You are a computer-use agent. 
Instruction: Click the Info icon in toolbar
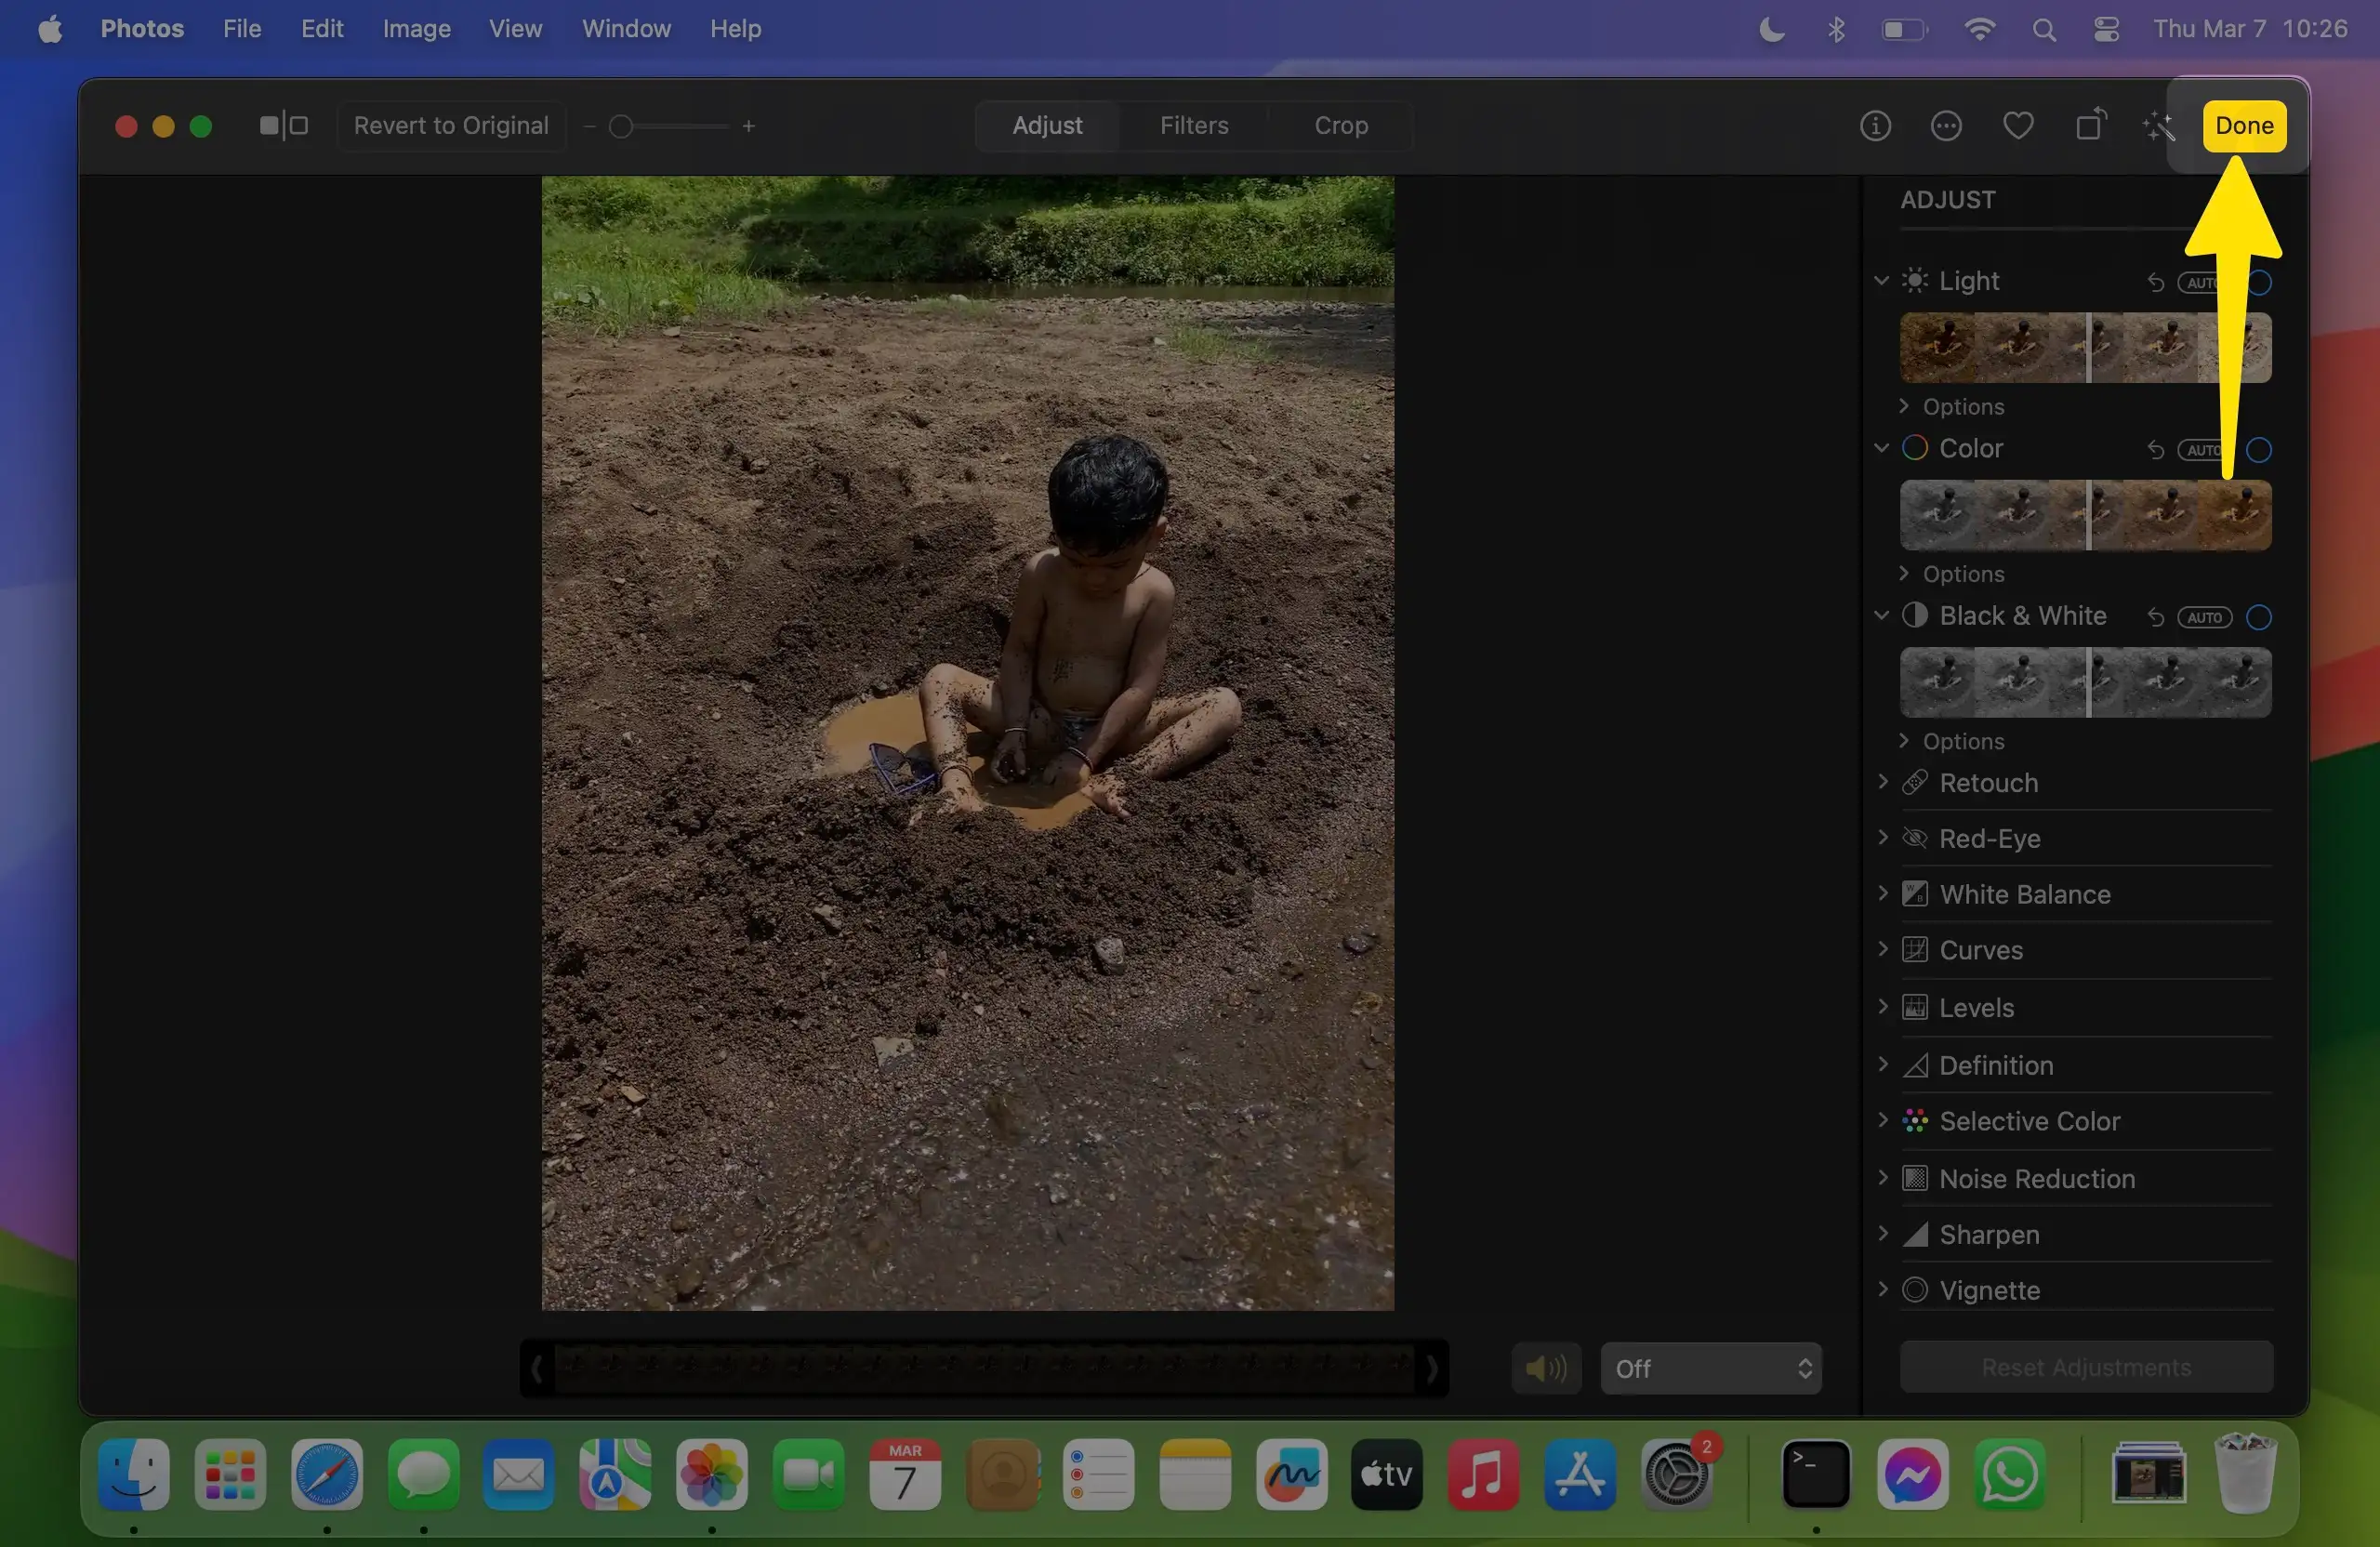[x=1875, y=126]
